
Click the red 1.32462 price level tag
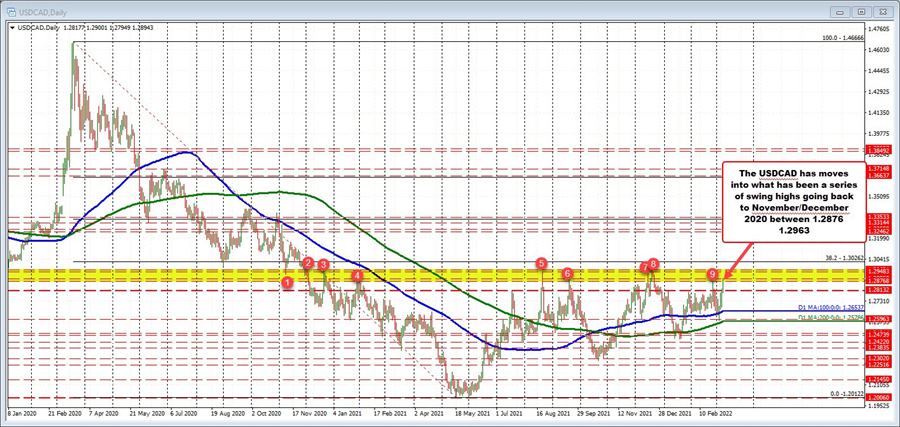(878, 230)
